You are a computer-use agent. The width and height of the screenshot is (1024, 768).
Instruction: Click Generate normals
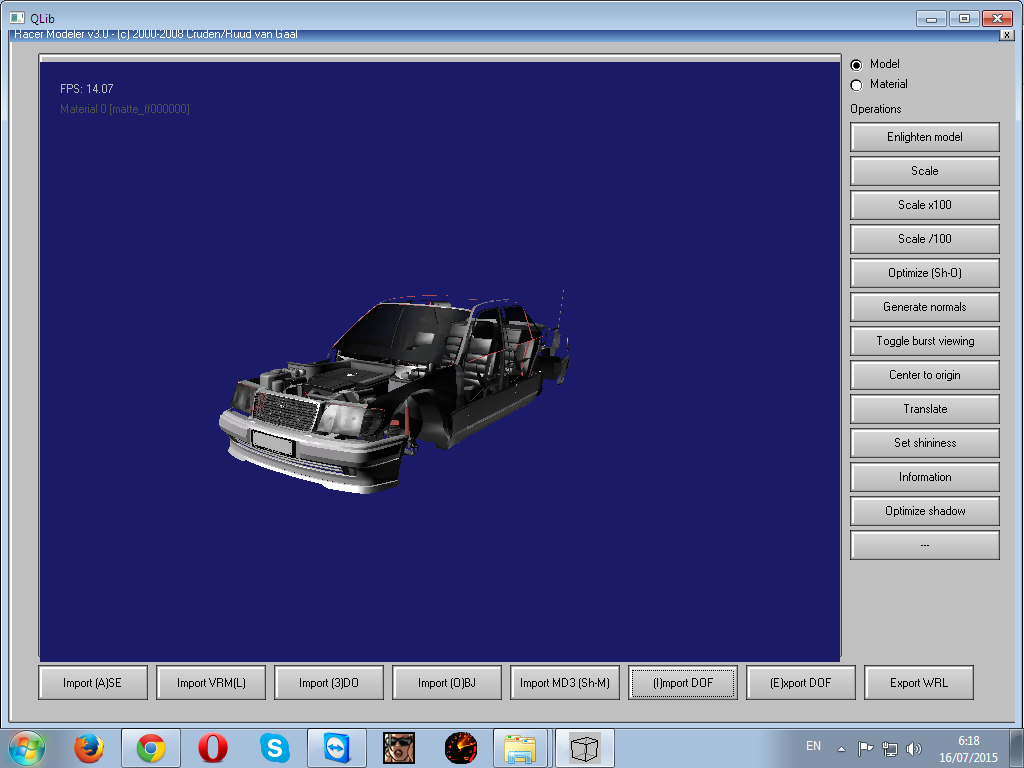(925, 307)
